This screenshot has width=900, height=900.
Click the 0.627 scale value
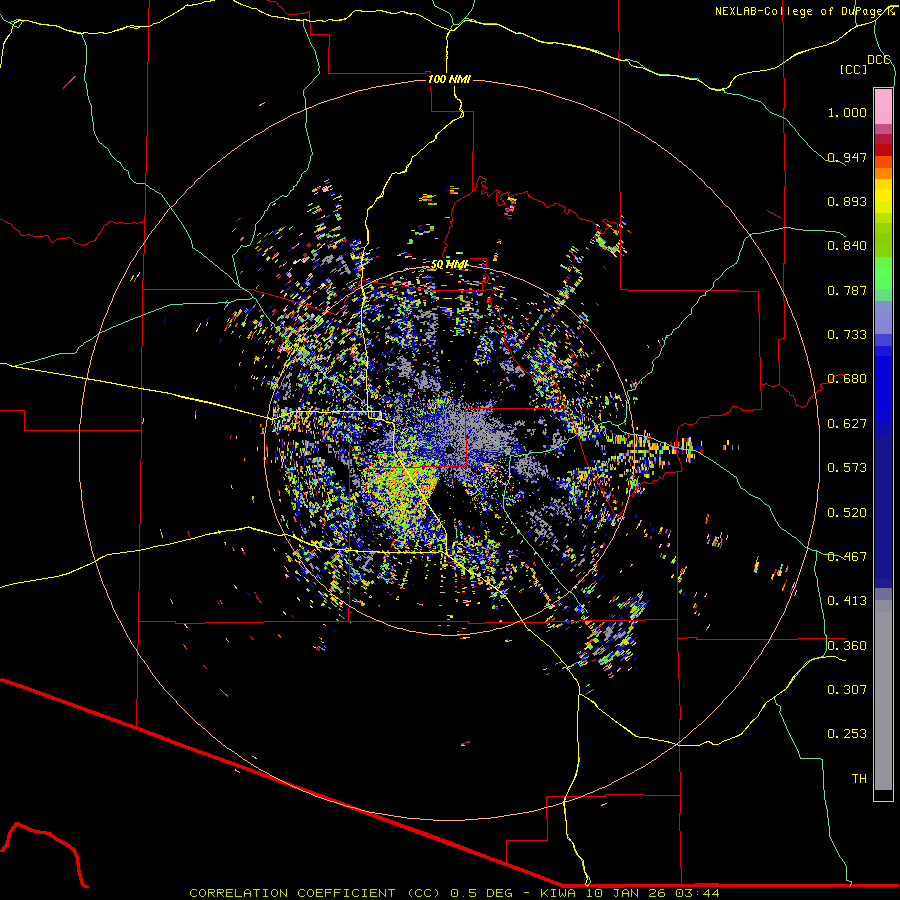click(847, 424)
